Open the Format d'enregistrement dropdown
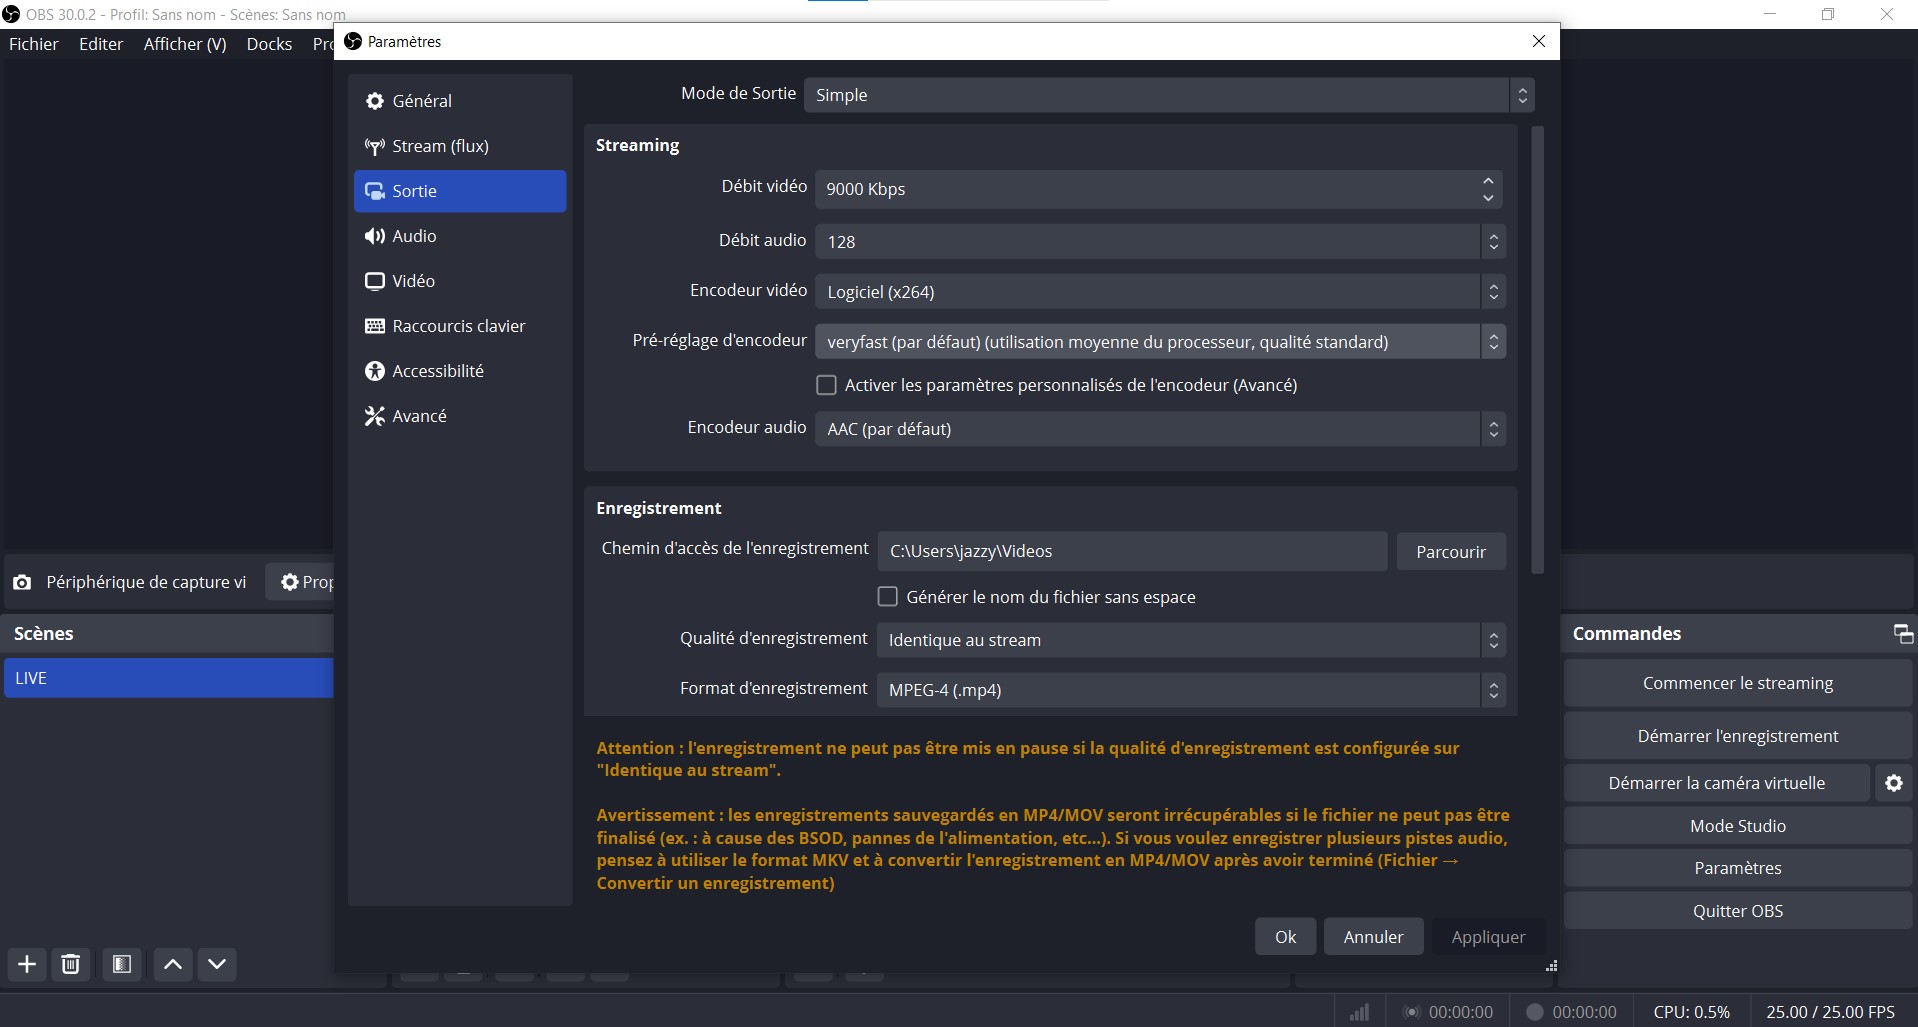 pos(1190,690)
